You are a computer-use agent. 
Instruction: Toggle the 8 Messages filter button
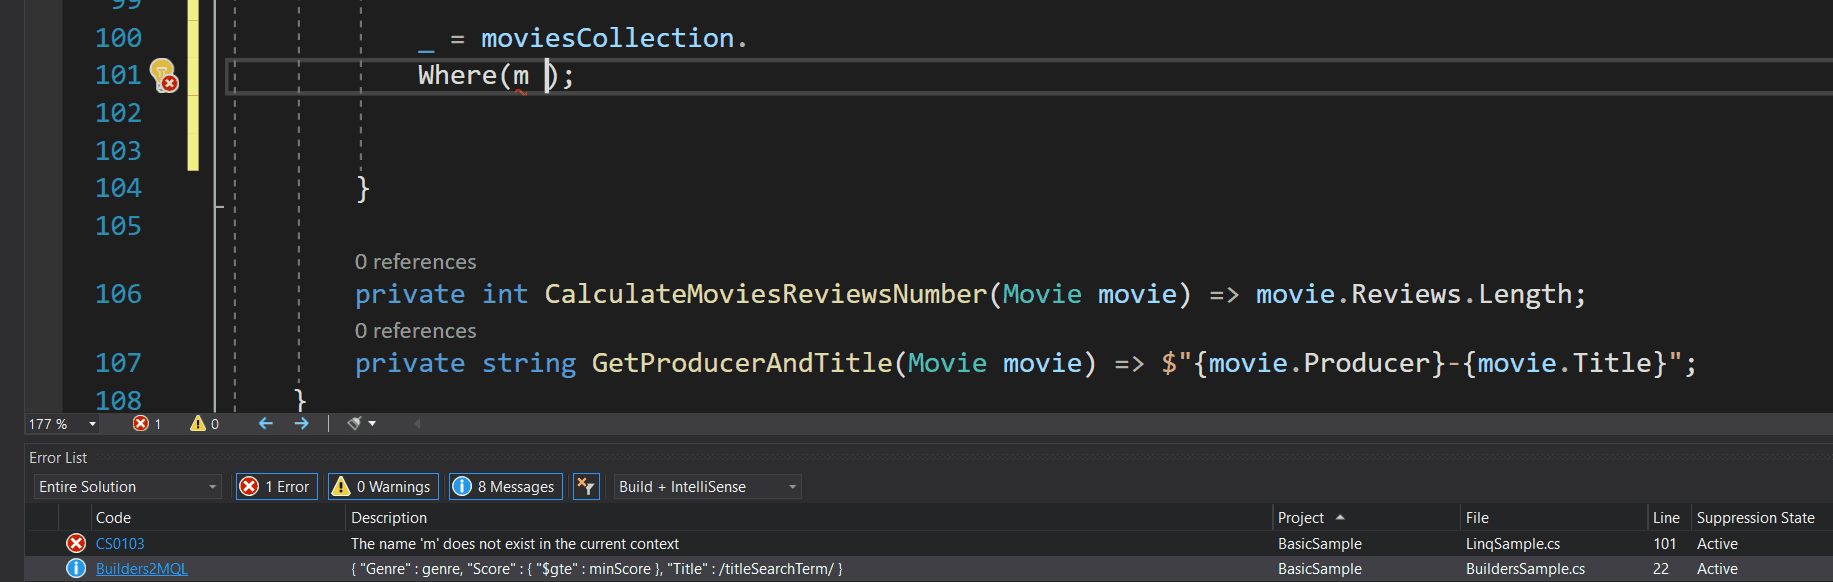505,487
